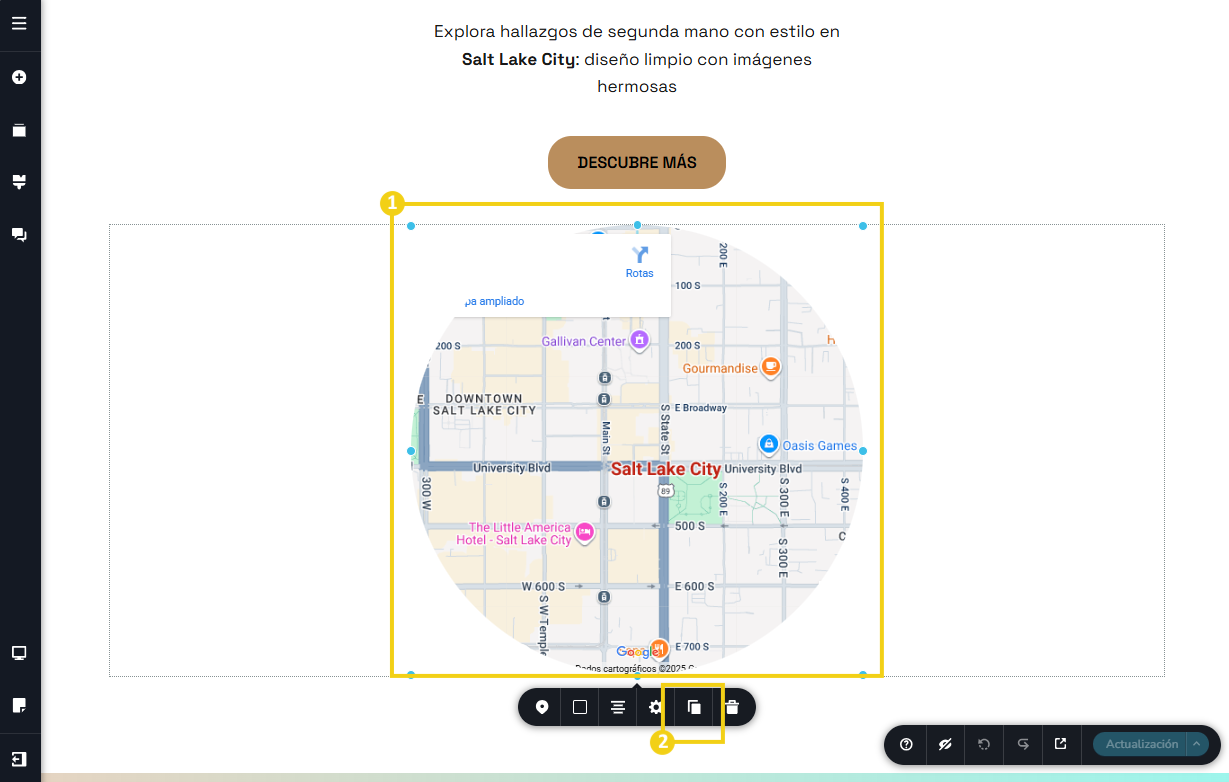Open the layers panel icon in the sidebar
This screenshot has width=1229, height=782.
tap(19, 130)
